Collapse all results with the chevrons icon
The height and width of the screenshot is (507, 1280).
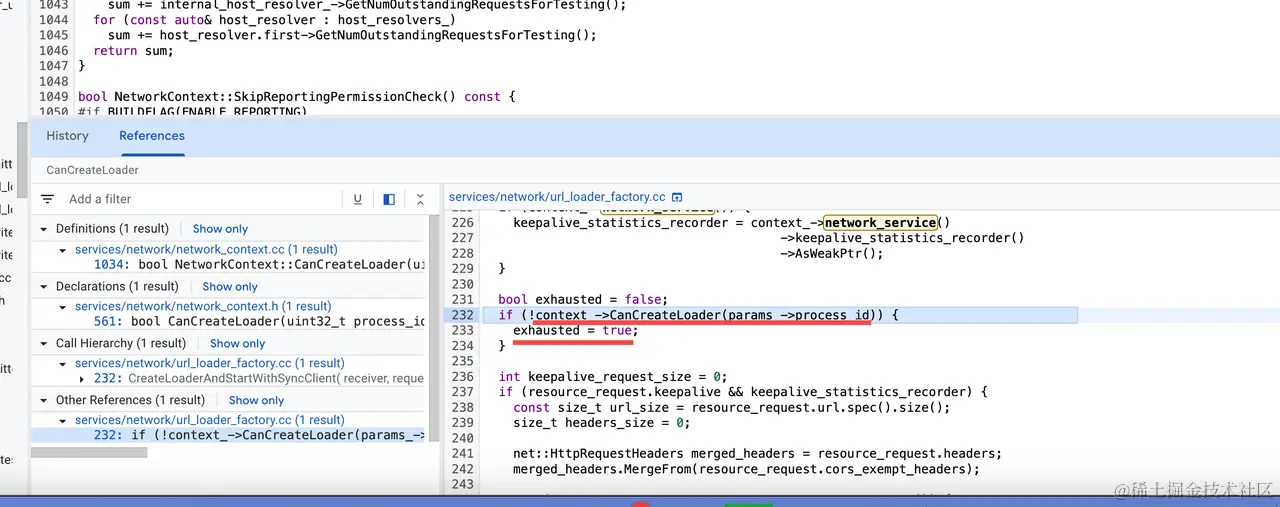(420, 199)
